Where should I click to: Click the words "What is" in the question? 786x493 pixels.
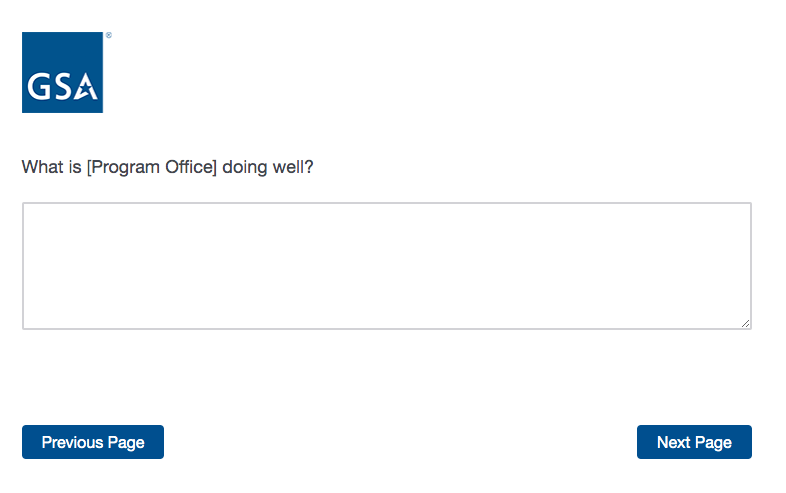52,167
